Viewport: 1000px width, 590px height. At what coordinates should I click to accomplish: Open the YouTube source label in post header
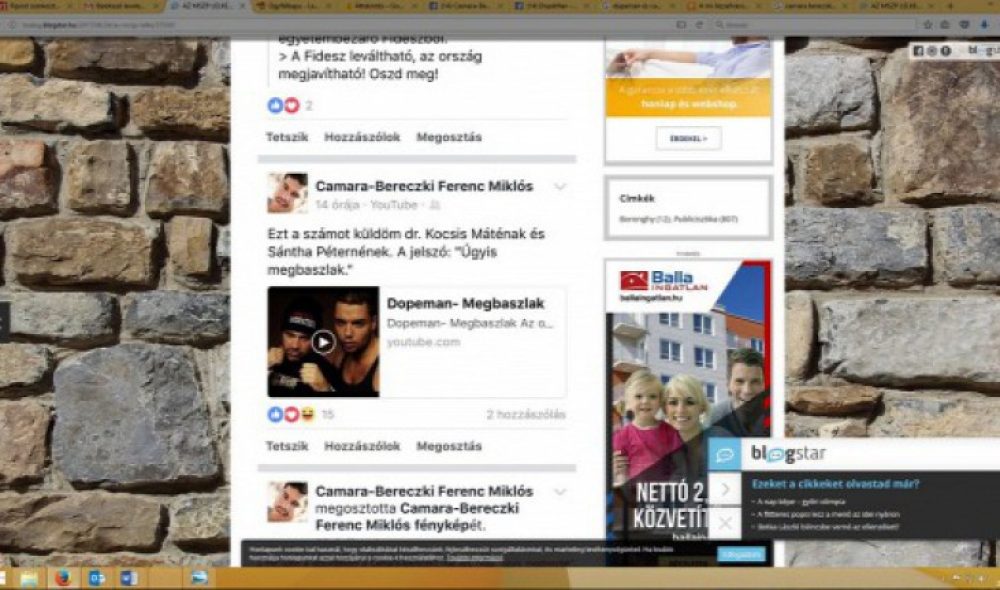pyautogui.click(x=393, y=205)
